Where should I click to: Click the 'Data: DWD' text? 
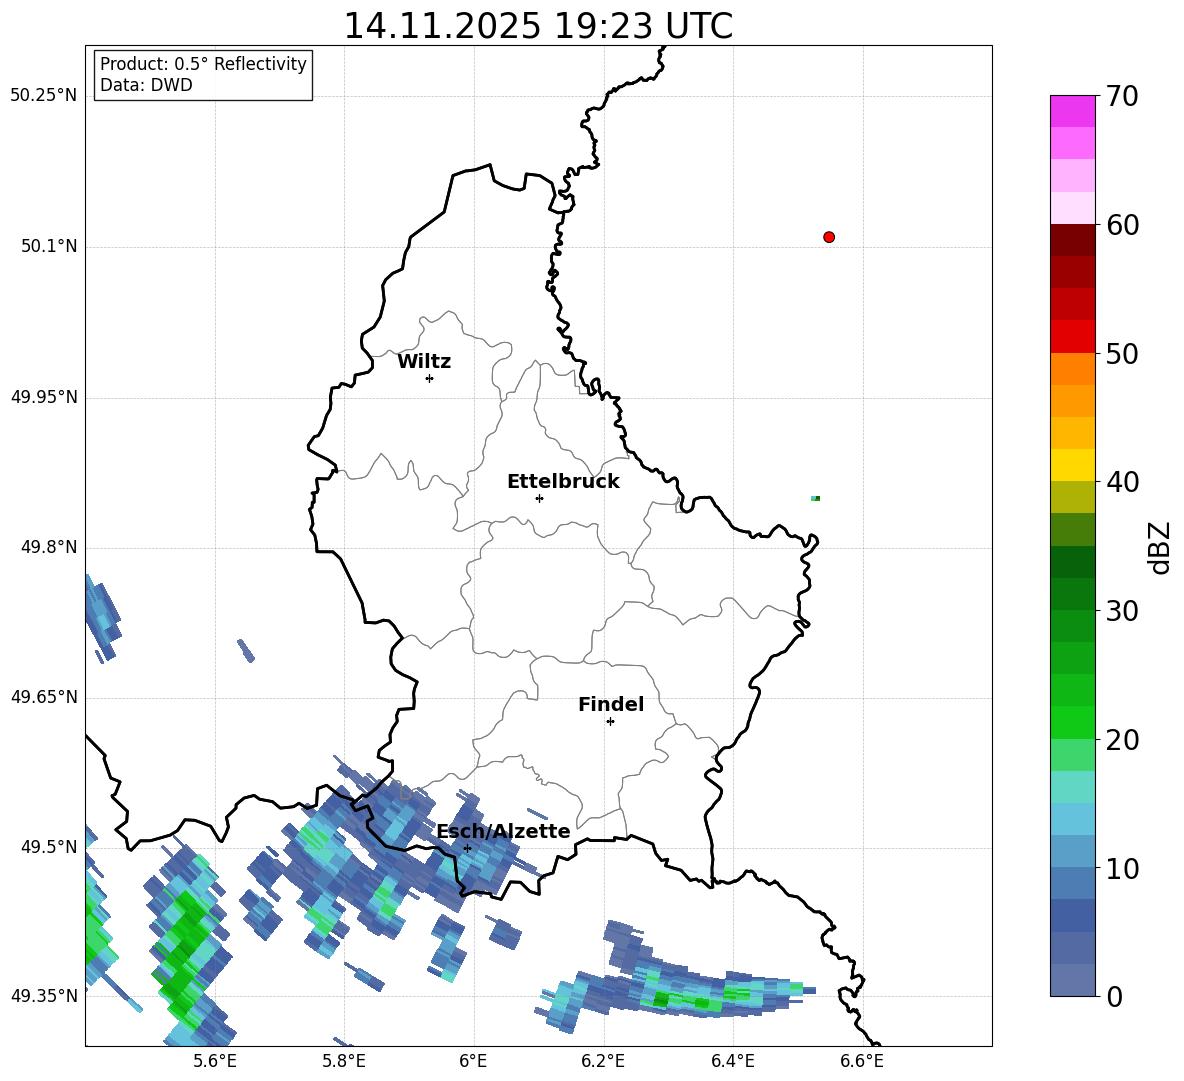[x=146, y=85]
